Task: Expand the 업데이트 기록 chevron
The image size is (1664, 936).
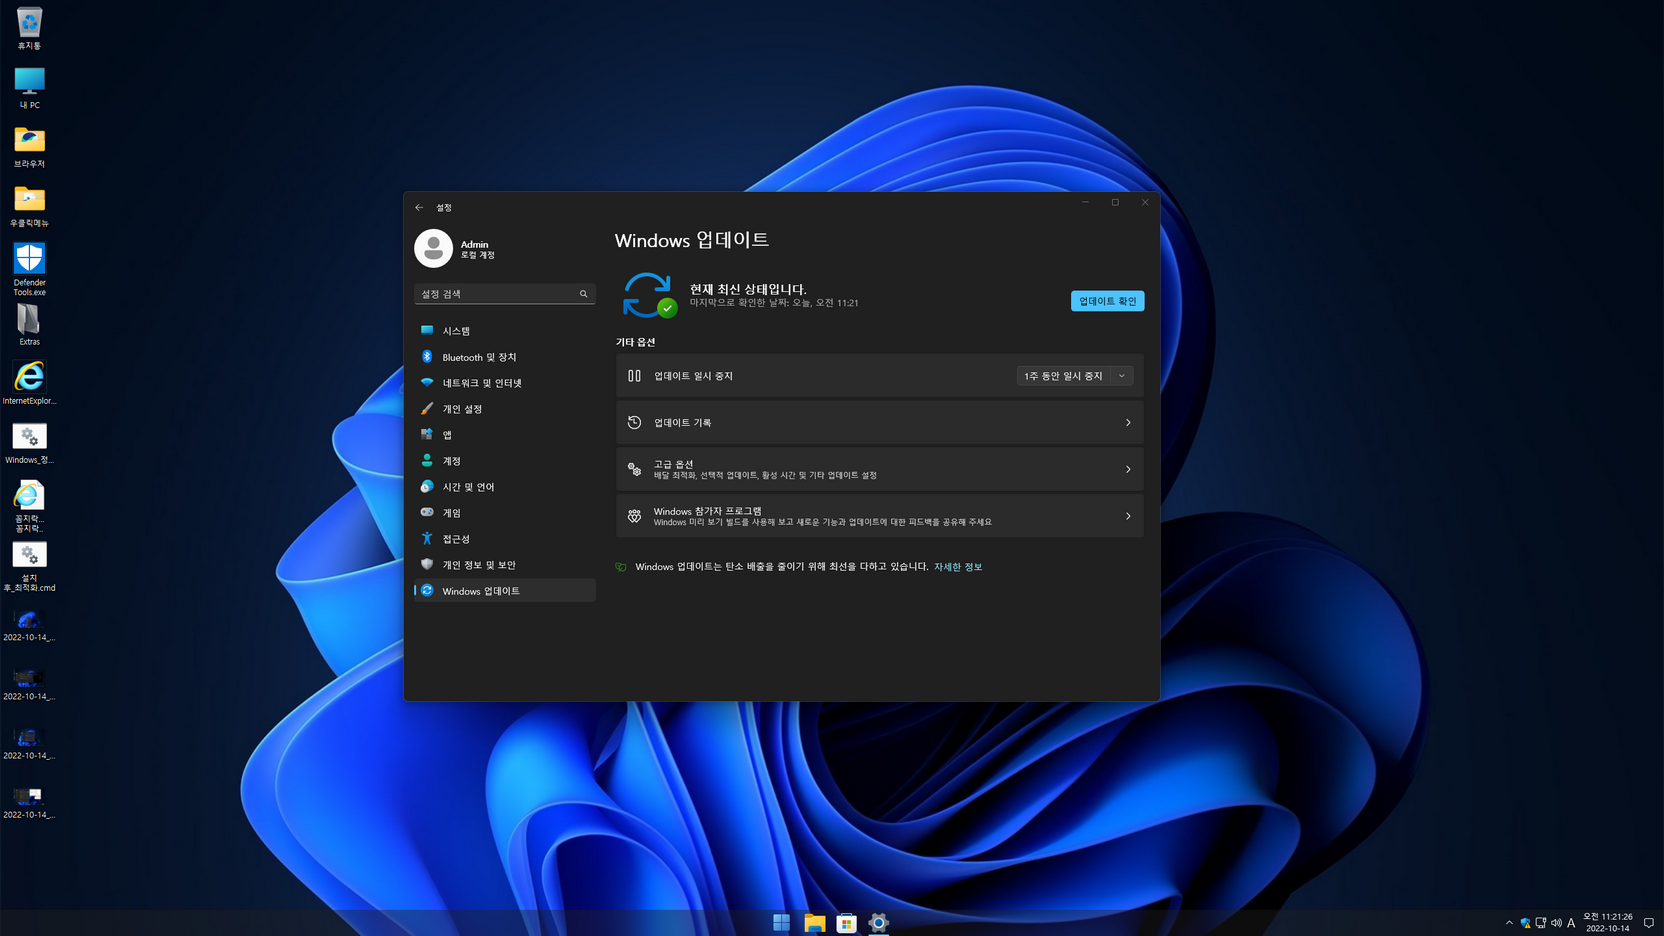Action: coord(1128,423)
